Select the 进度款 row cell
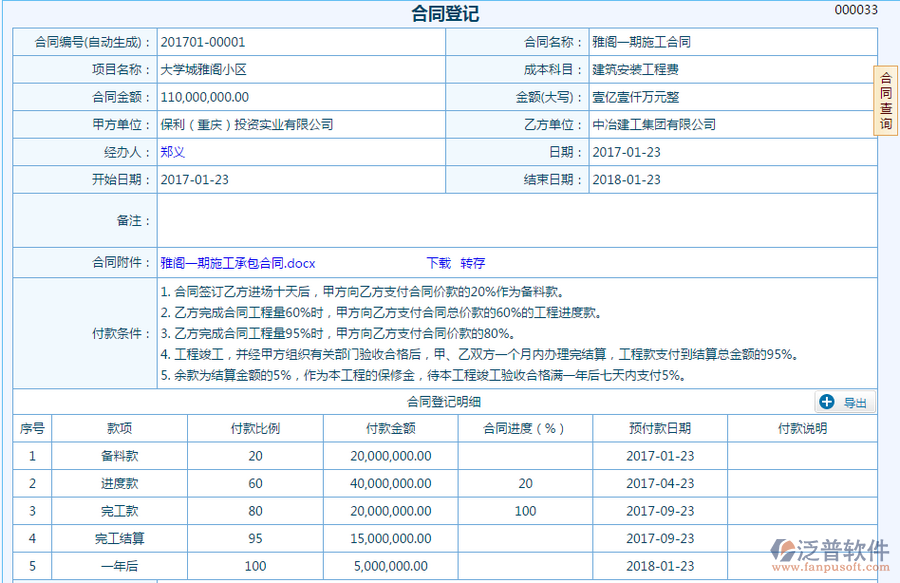This screenshot has height=583, width=900. [119, 483]
